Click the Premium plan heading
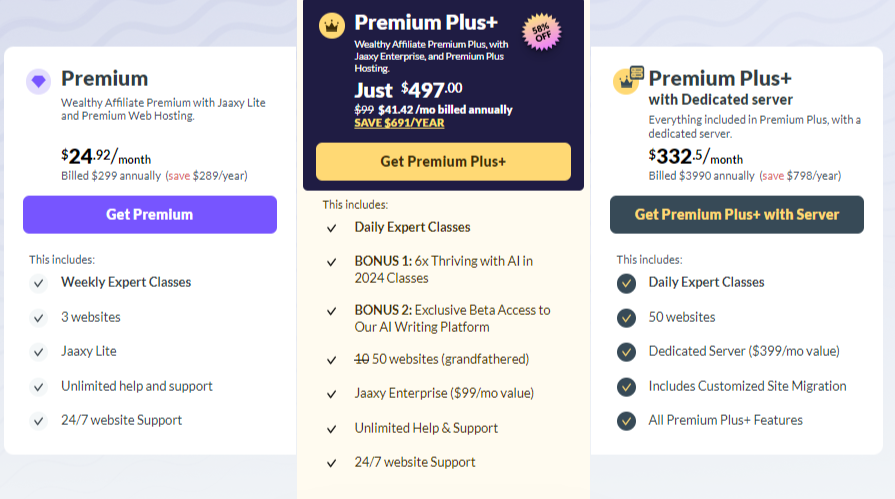895x499 pixels. click(x=104, y=78)
